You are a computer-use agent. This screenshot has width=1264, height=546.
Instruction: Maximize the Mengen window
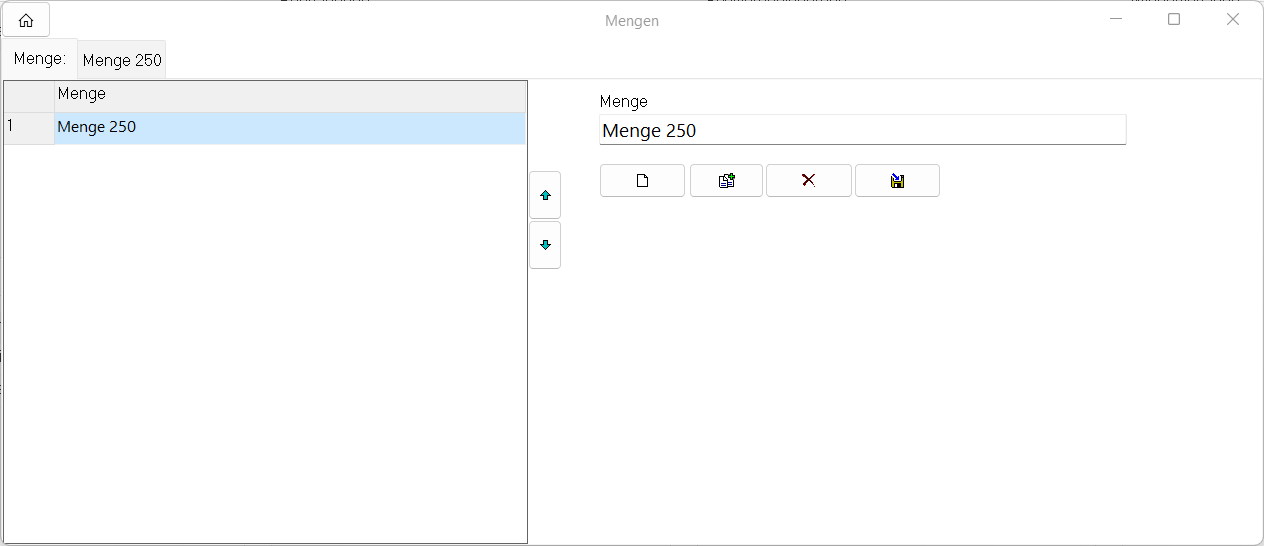pyautogui.click(x=1174, y=20)
